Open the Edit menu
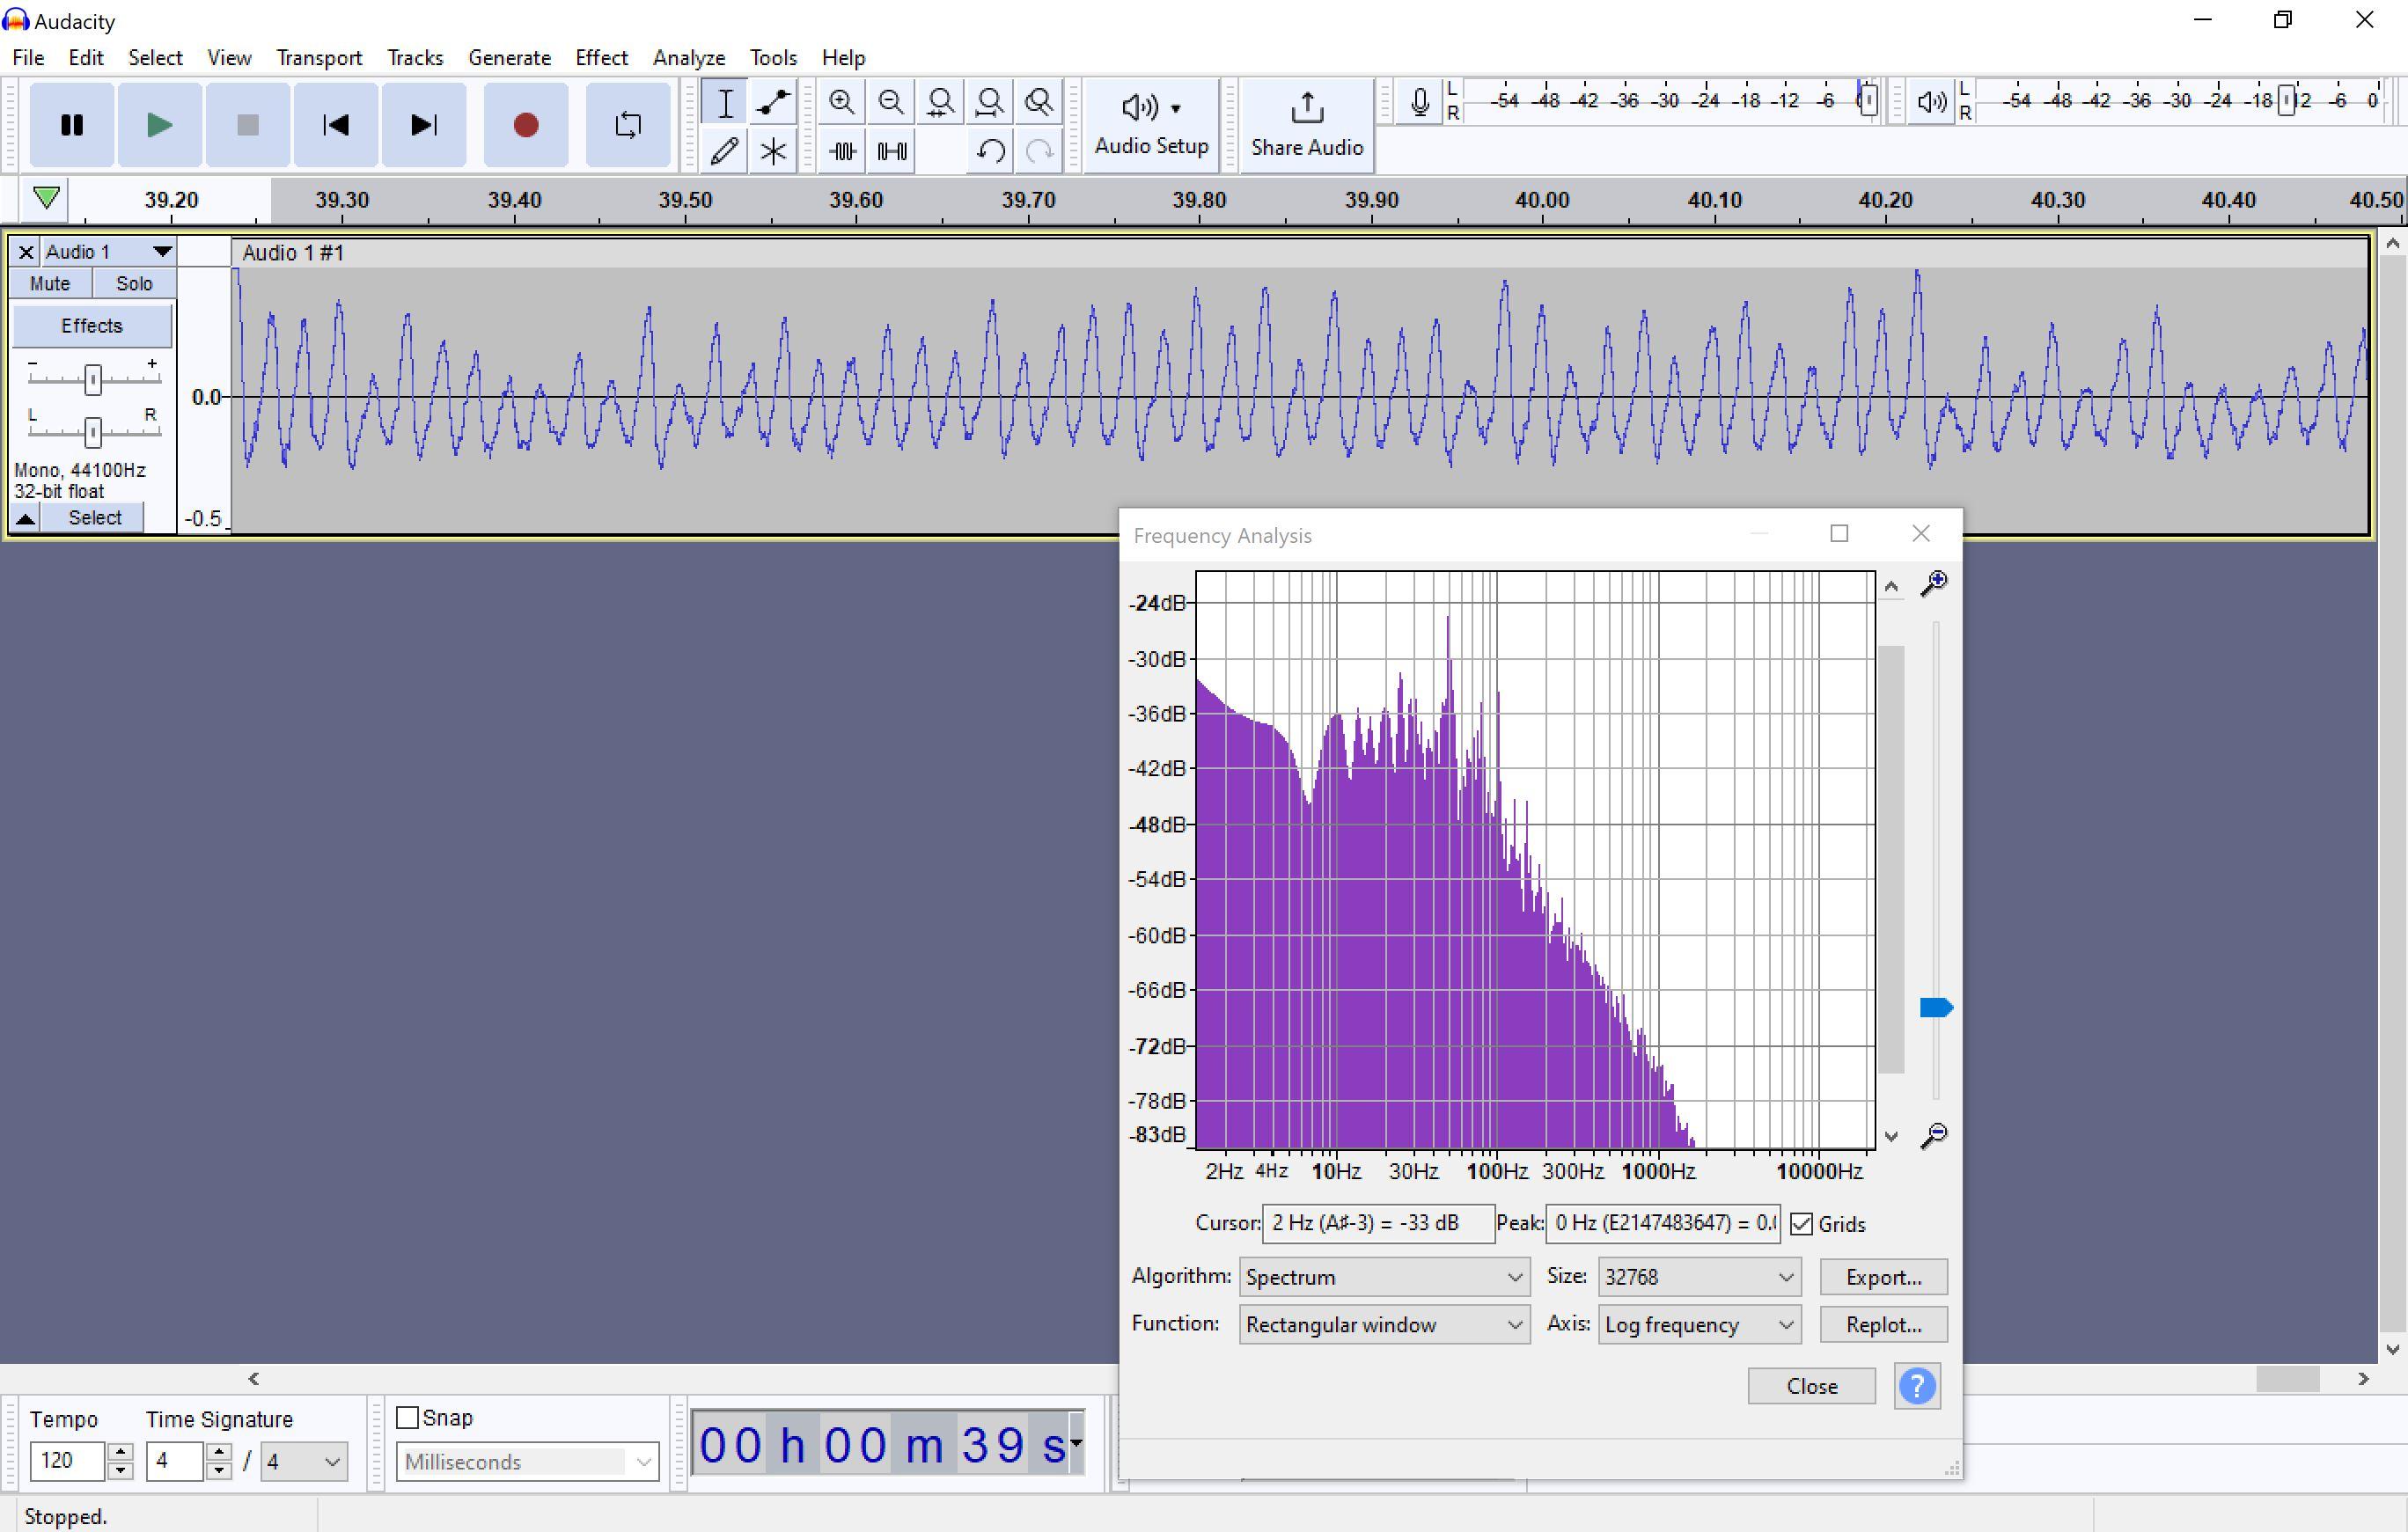The height and width of the screenshot is (1532, 2408). (x=86, y=58)
